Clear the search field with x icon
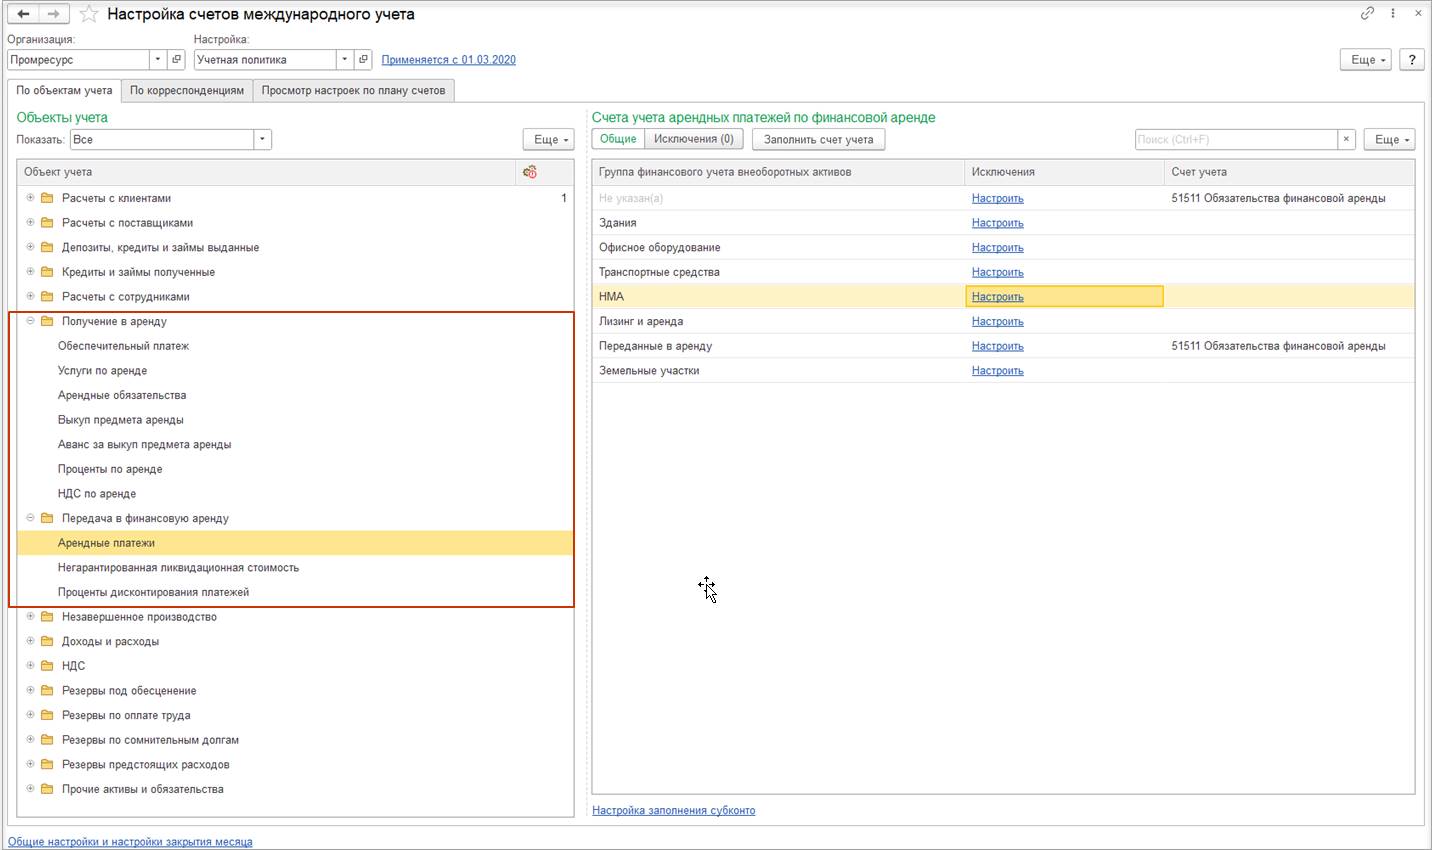1432x850 pixels. coord(1347,140)
